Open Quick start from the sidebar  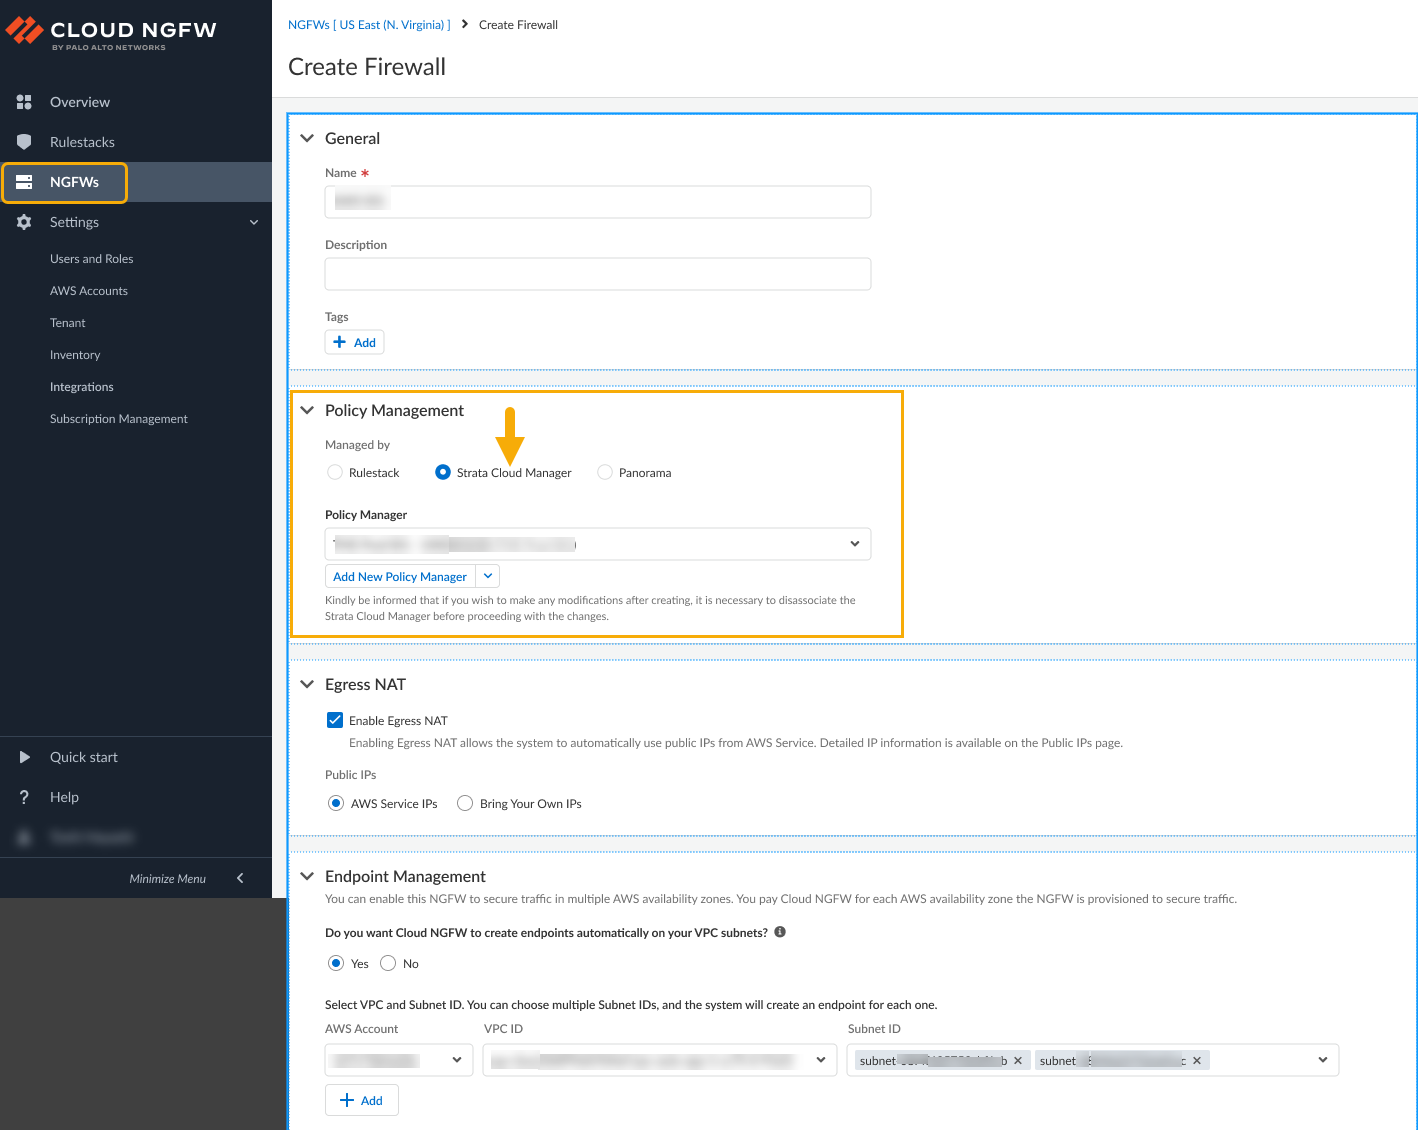pyautogui.click(x=84, y=757)
